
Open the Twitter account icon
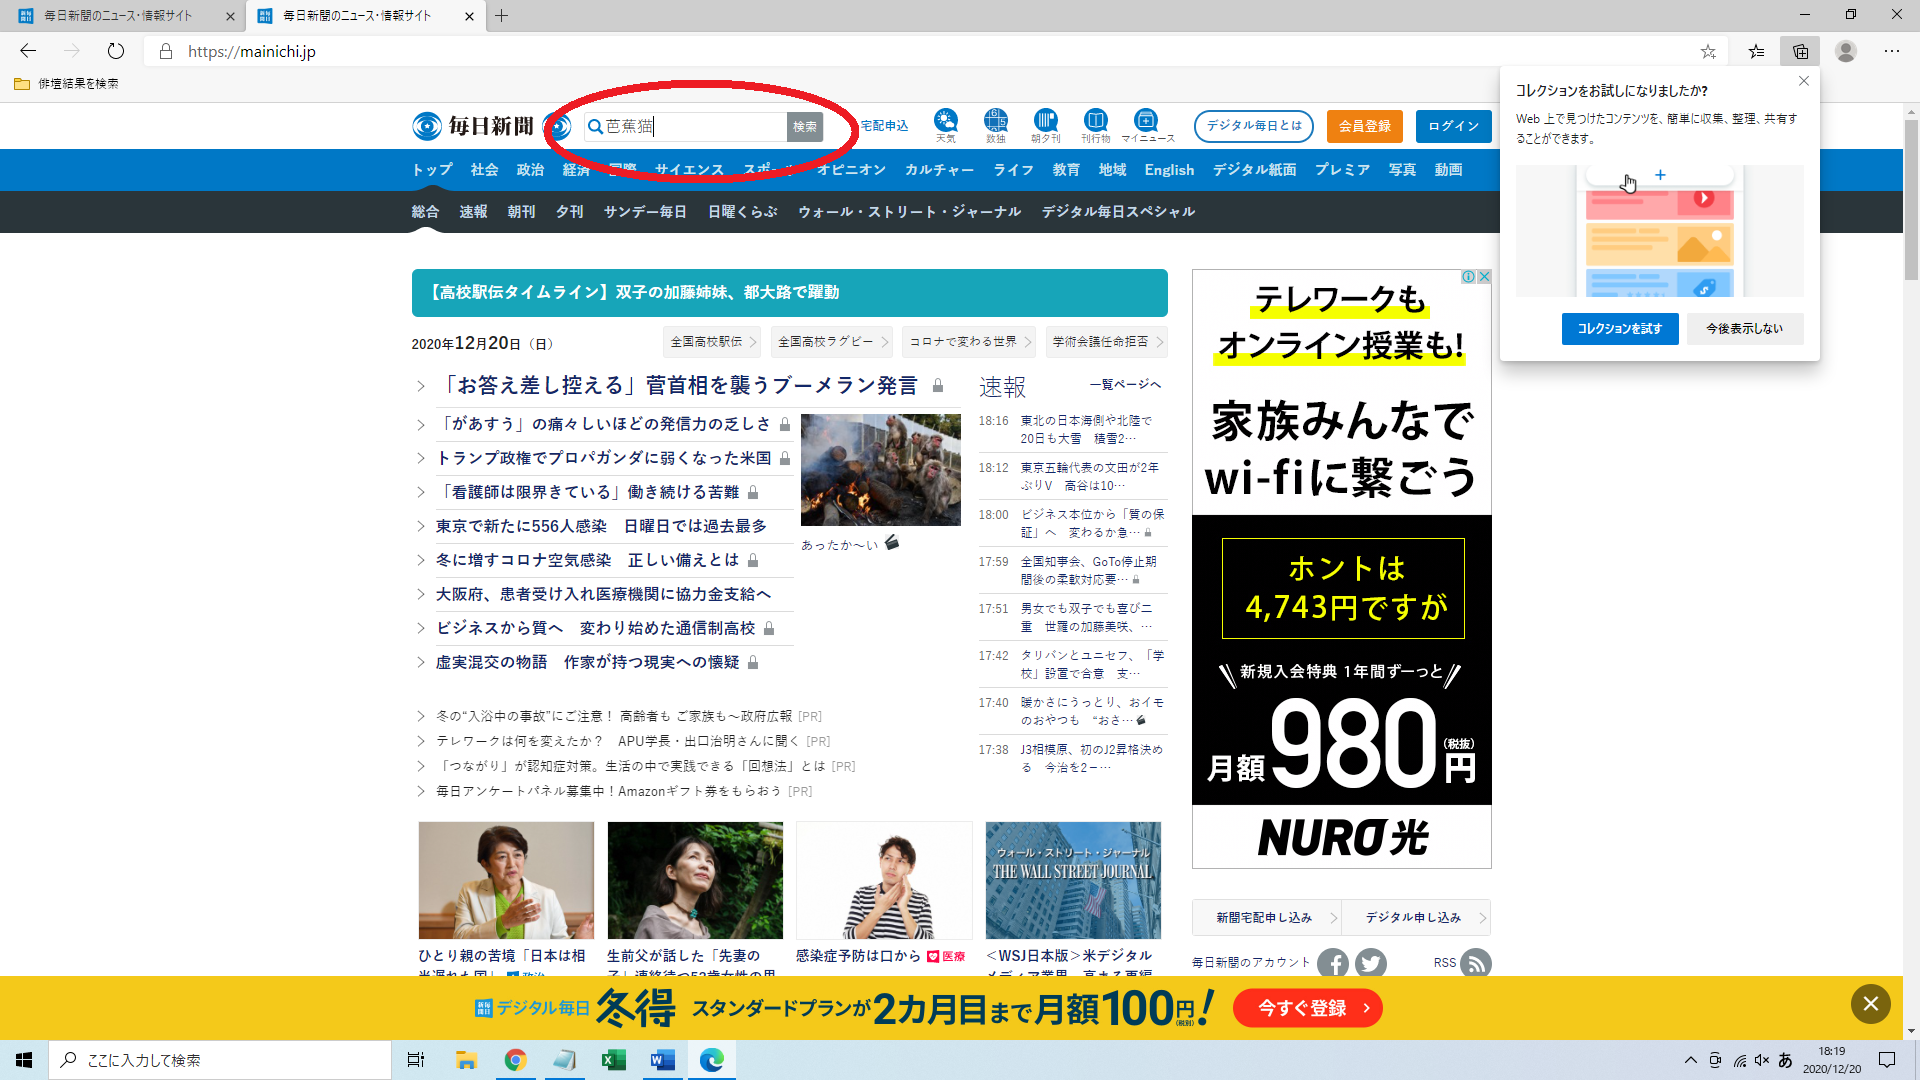tap(1371, 963)
